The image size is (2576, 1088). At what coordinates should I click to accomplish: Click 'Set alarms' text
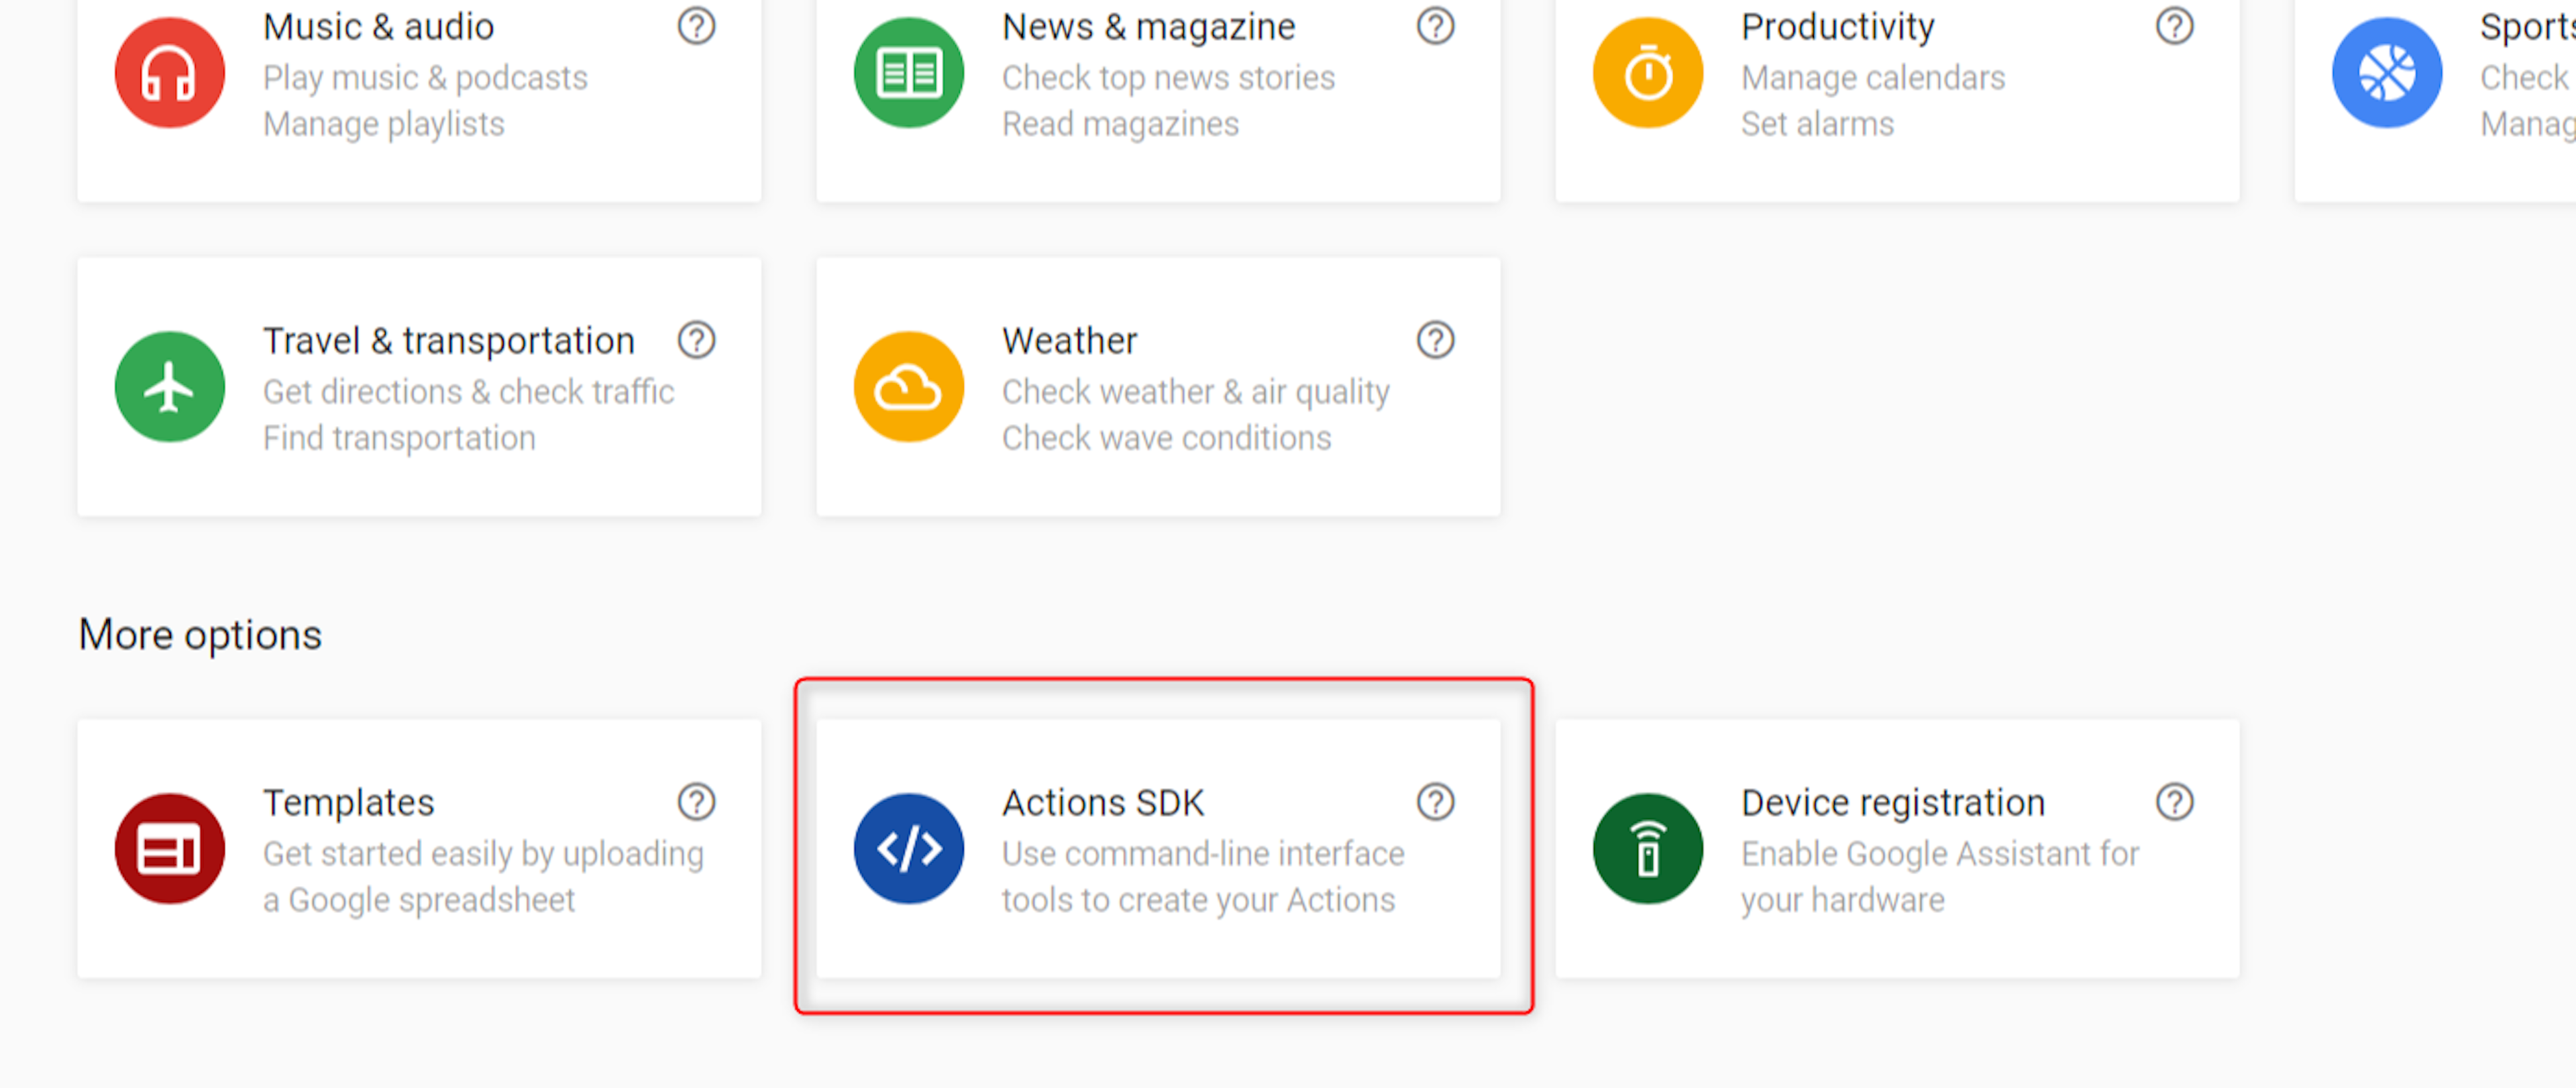point(1817,124)
